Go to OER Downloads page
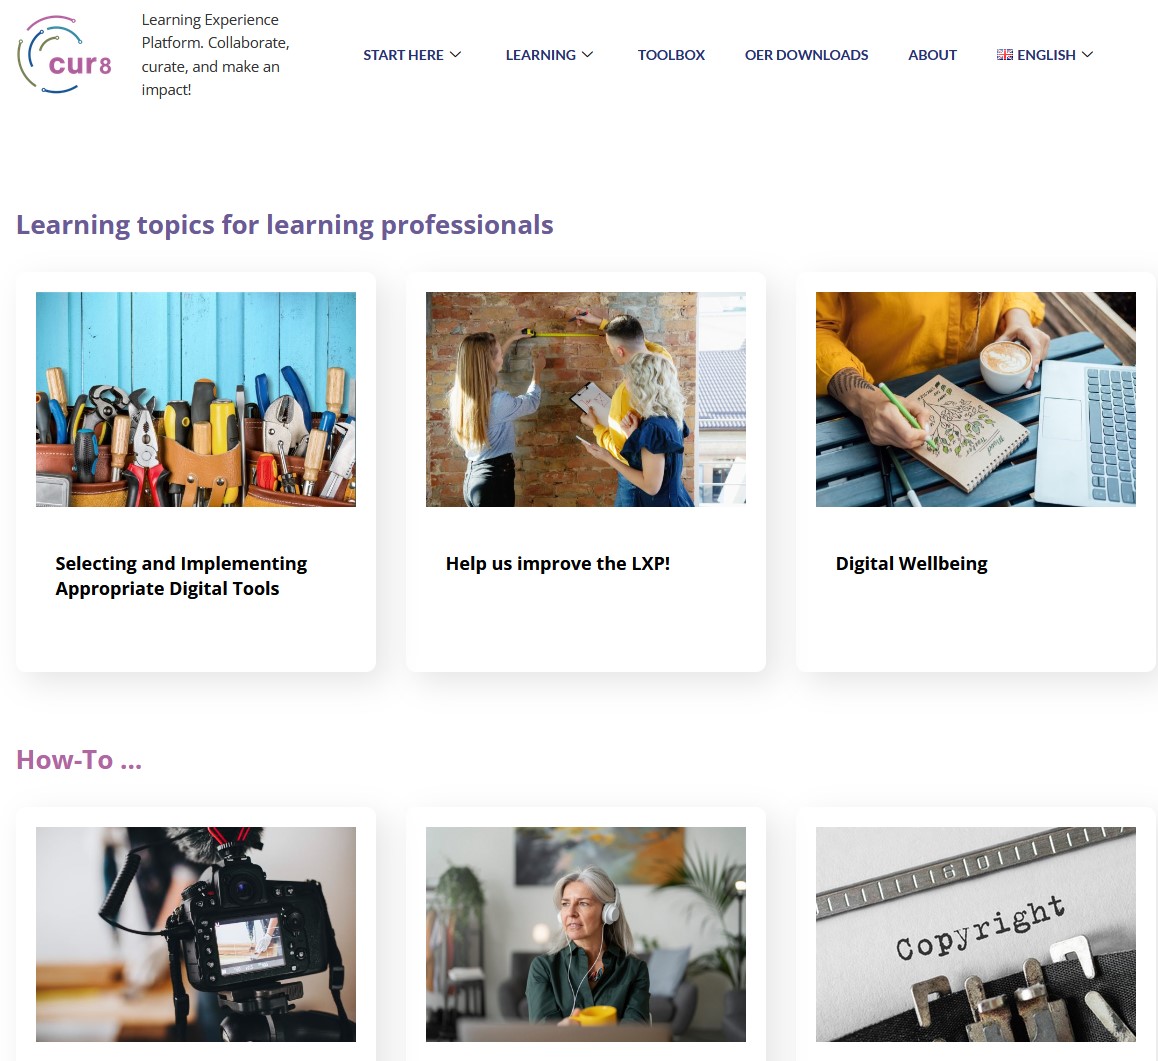 pos(806,55)
